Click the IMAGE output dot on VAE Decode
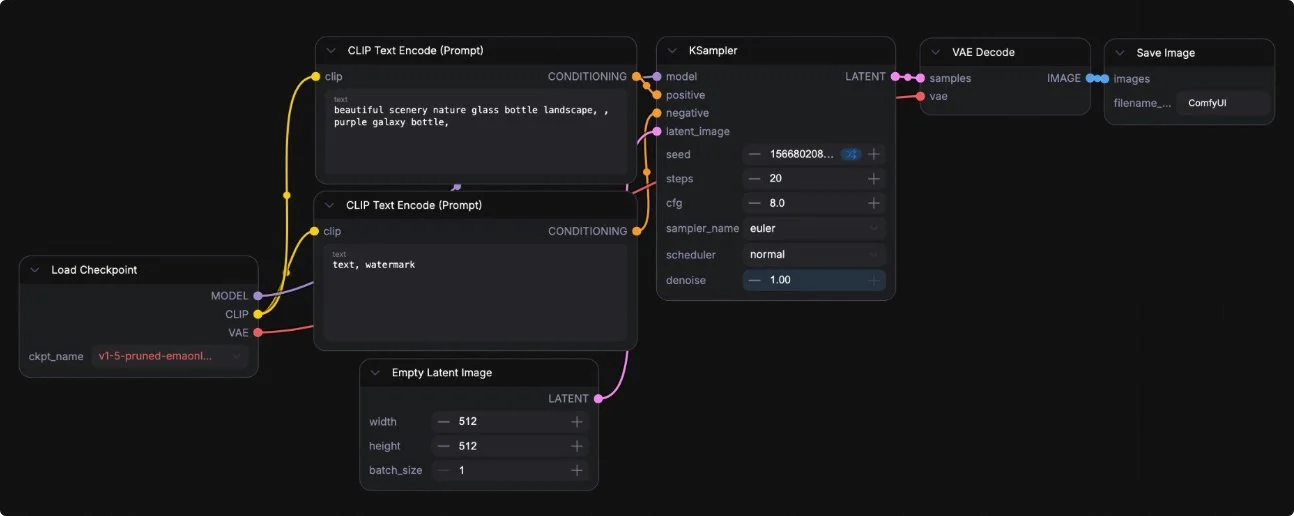Viewport: 1294px width, 516px height. [1089, 78]
